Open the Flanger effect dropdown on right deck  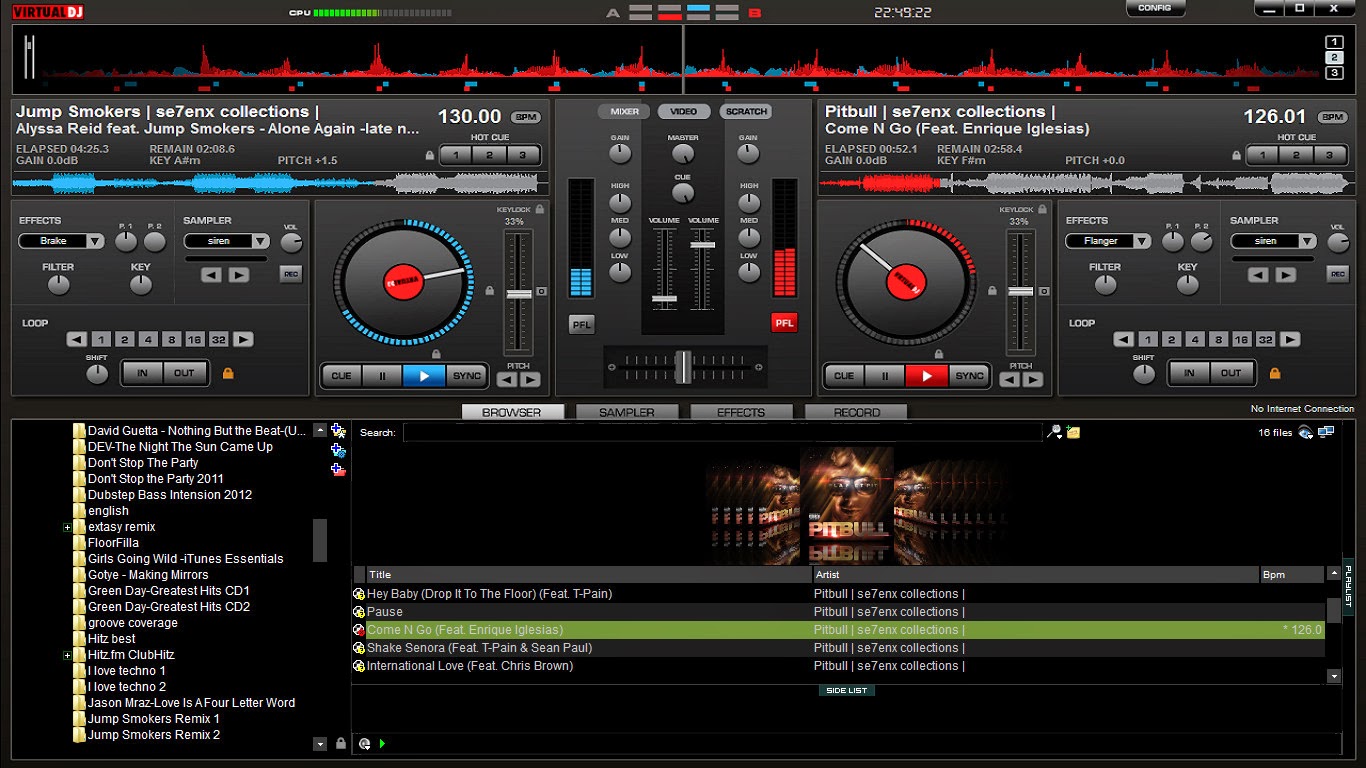pos(1109,241)
